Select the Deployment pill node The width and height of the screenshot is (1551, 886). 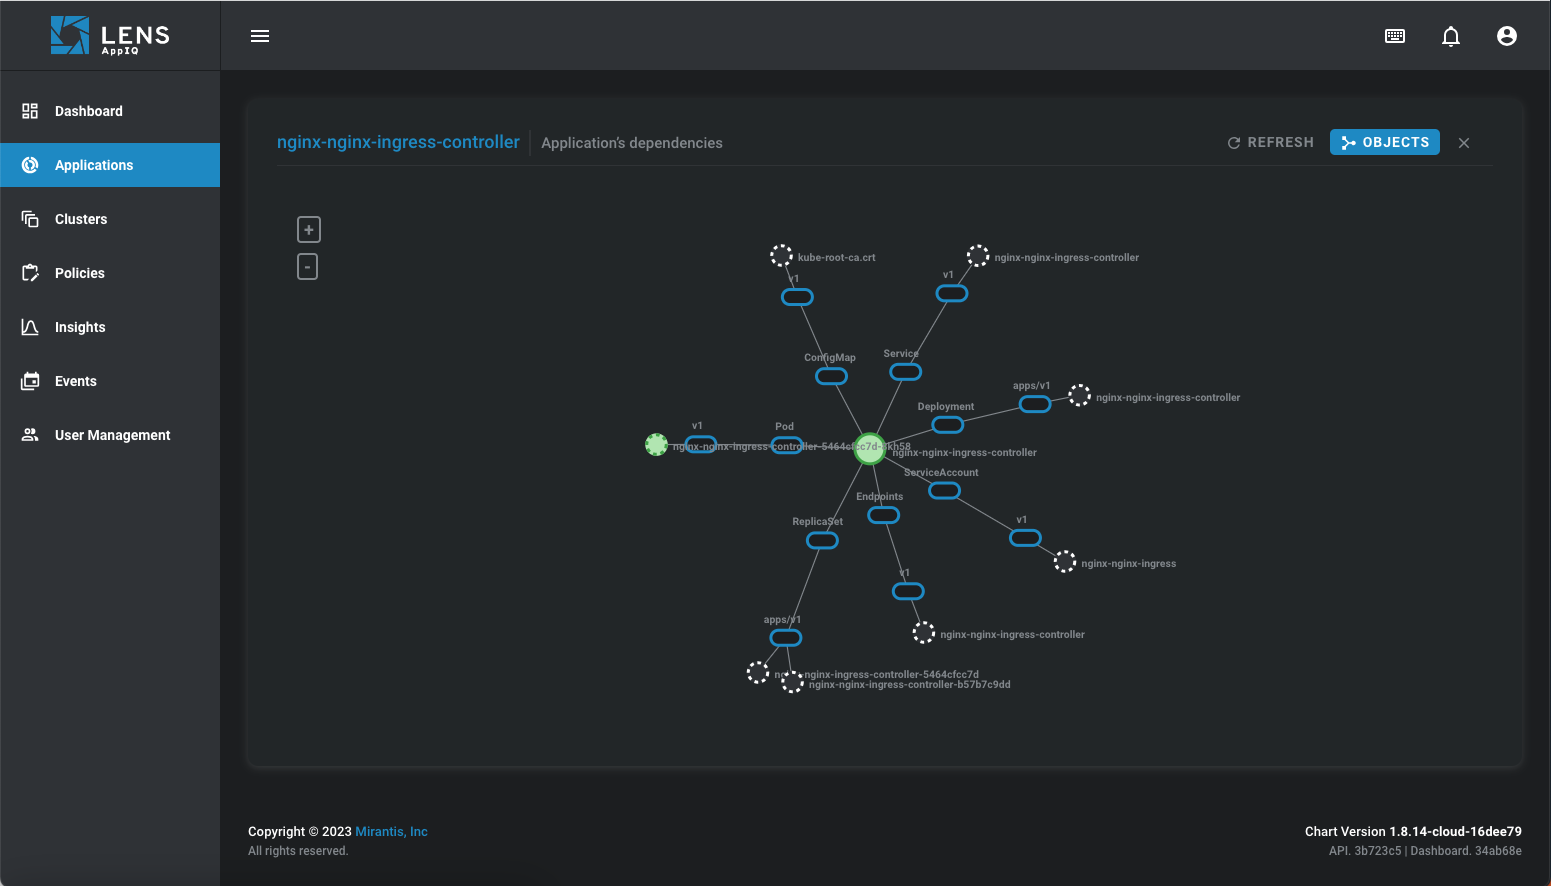click(x=947, y=425)
